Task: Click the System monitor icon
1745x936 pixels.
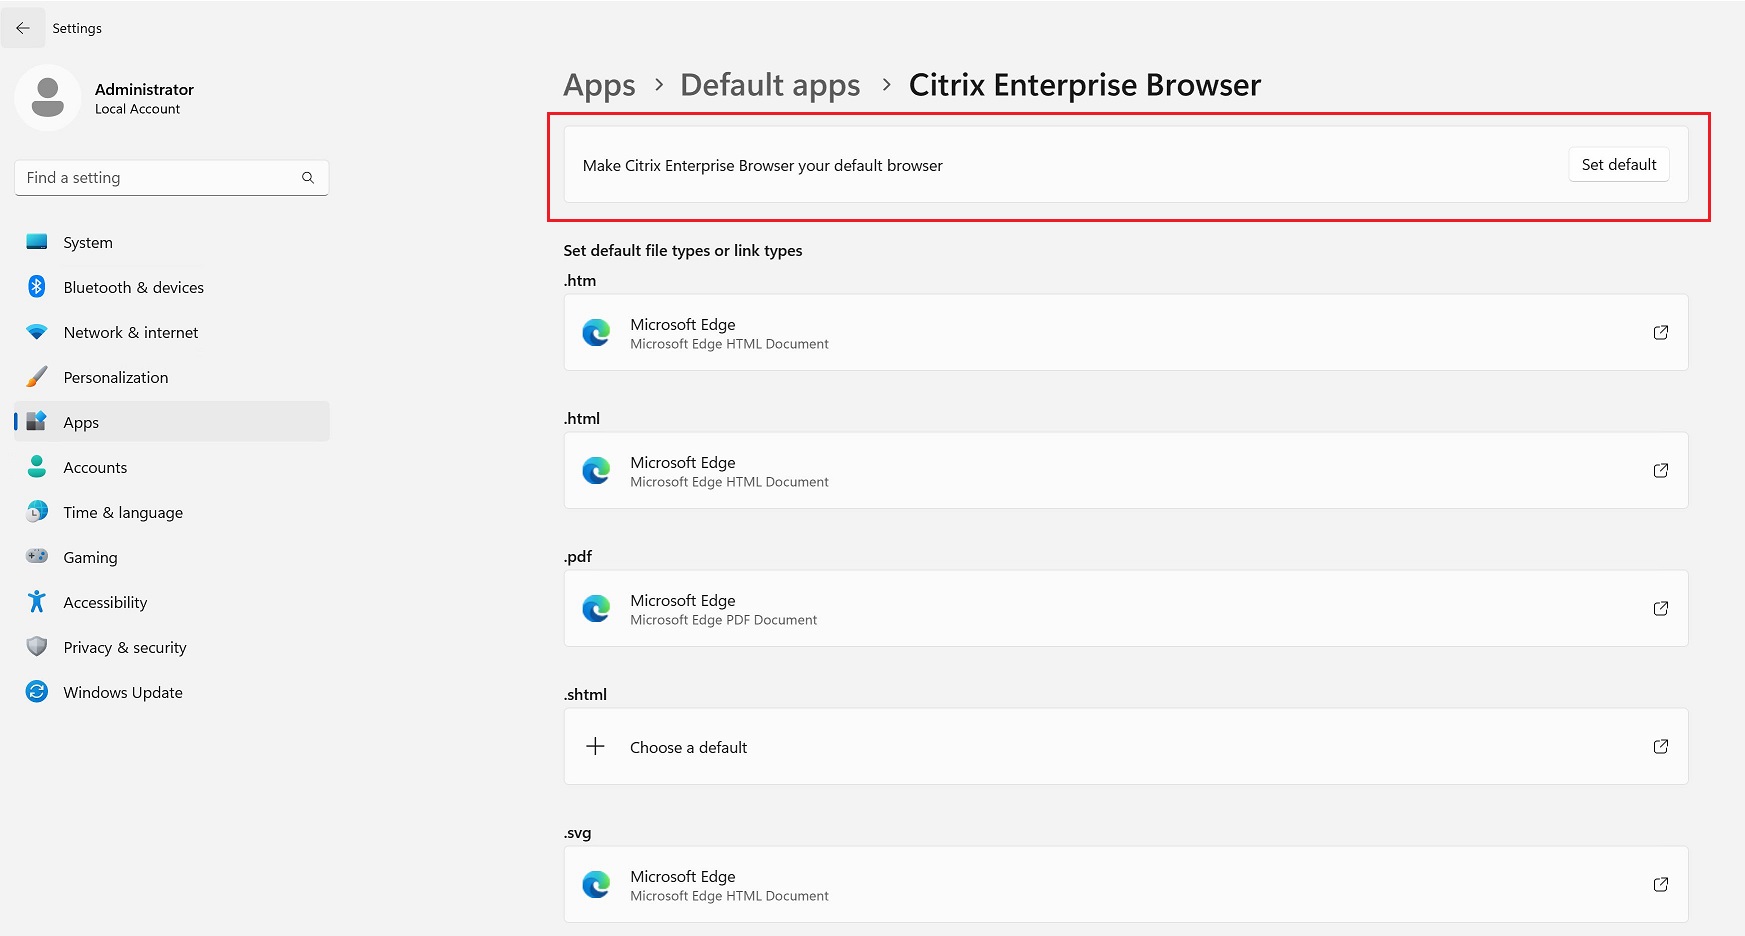Action: [x=37, y=242]
